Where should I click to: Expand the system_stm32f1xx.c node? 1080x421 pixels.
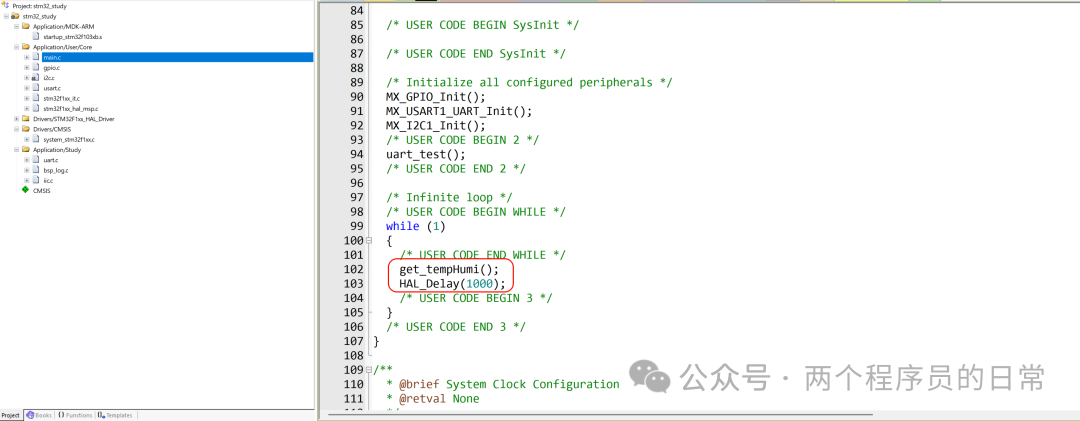26,139
